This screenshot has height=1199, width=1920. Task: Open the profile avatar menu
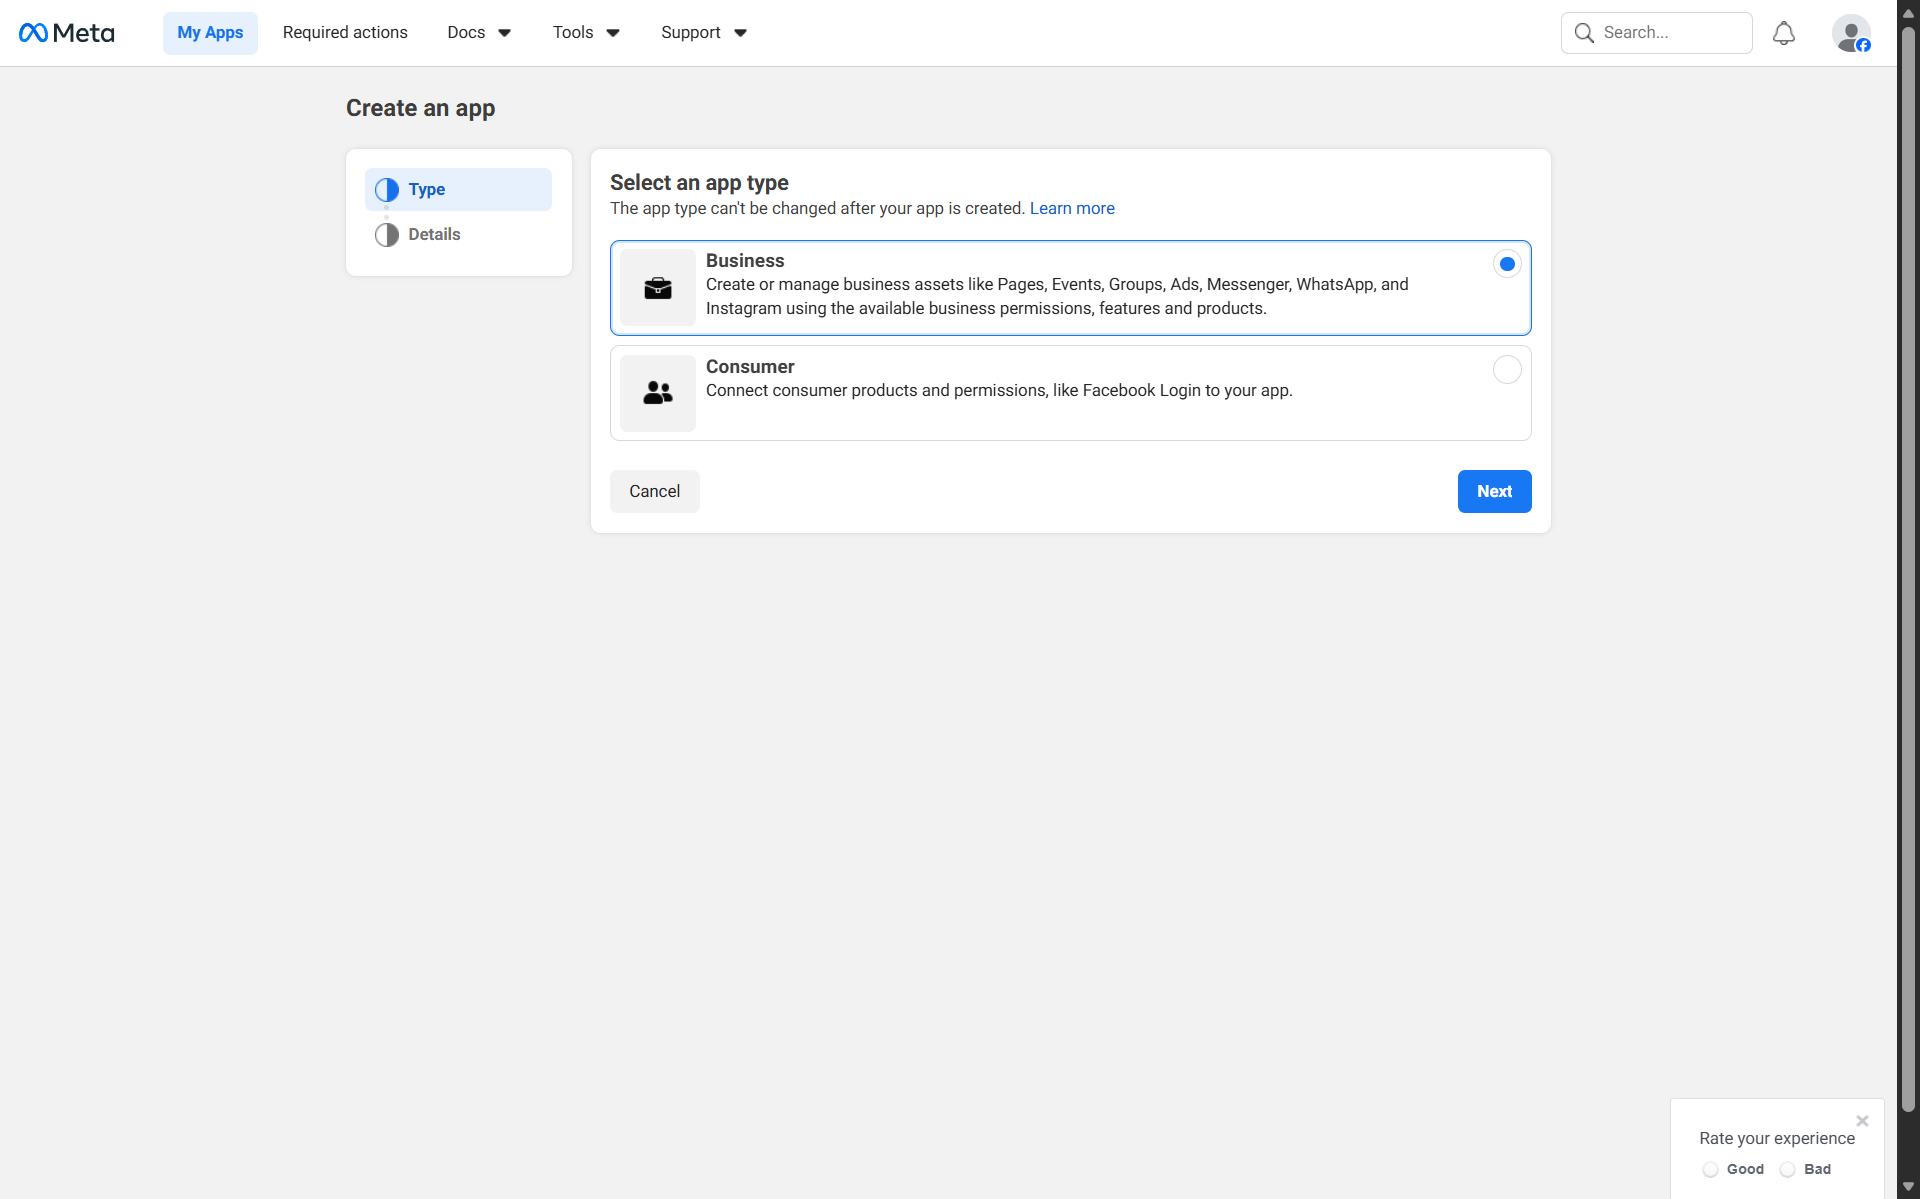(1851, 33)
